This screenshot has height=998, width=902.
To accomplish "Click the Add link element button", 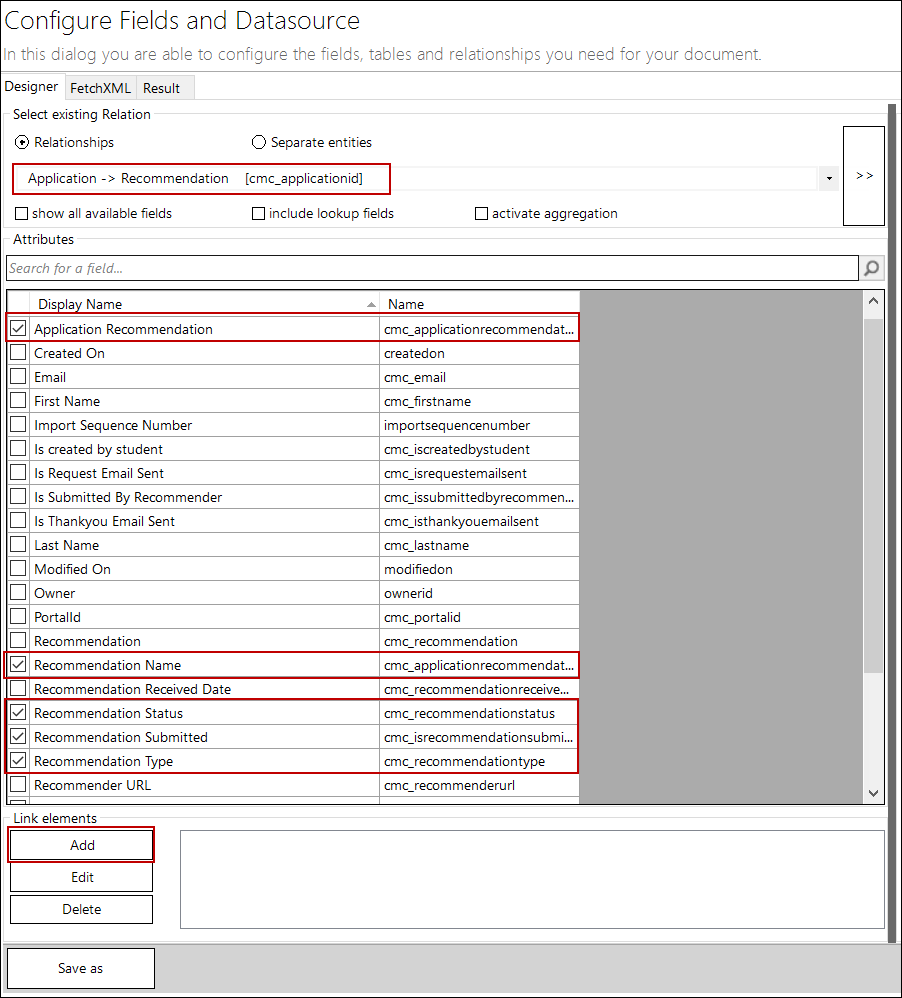I will pos(82,845).
